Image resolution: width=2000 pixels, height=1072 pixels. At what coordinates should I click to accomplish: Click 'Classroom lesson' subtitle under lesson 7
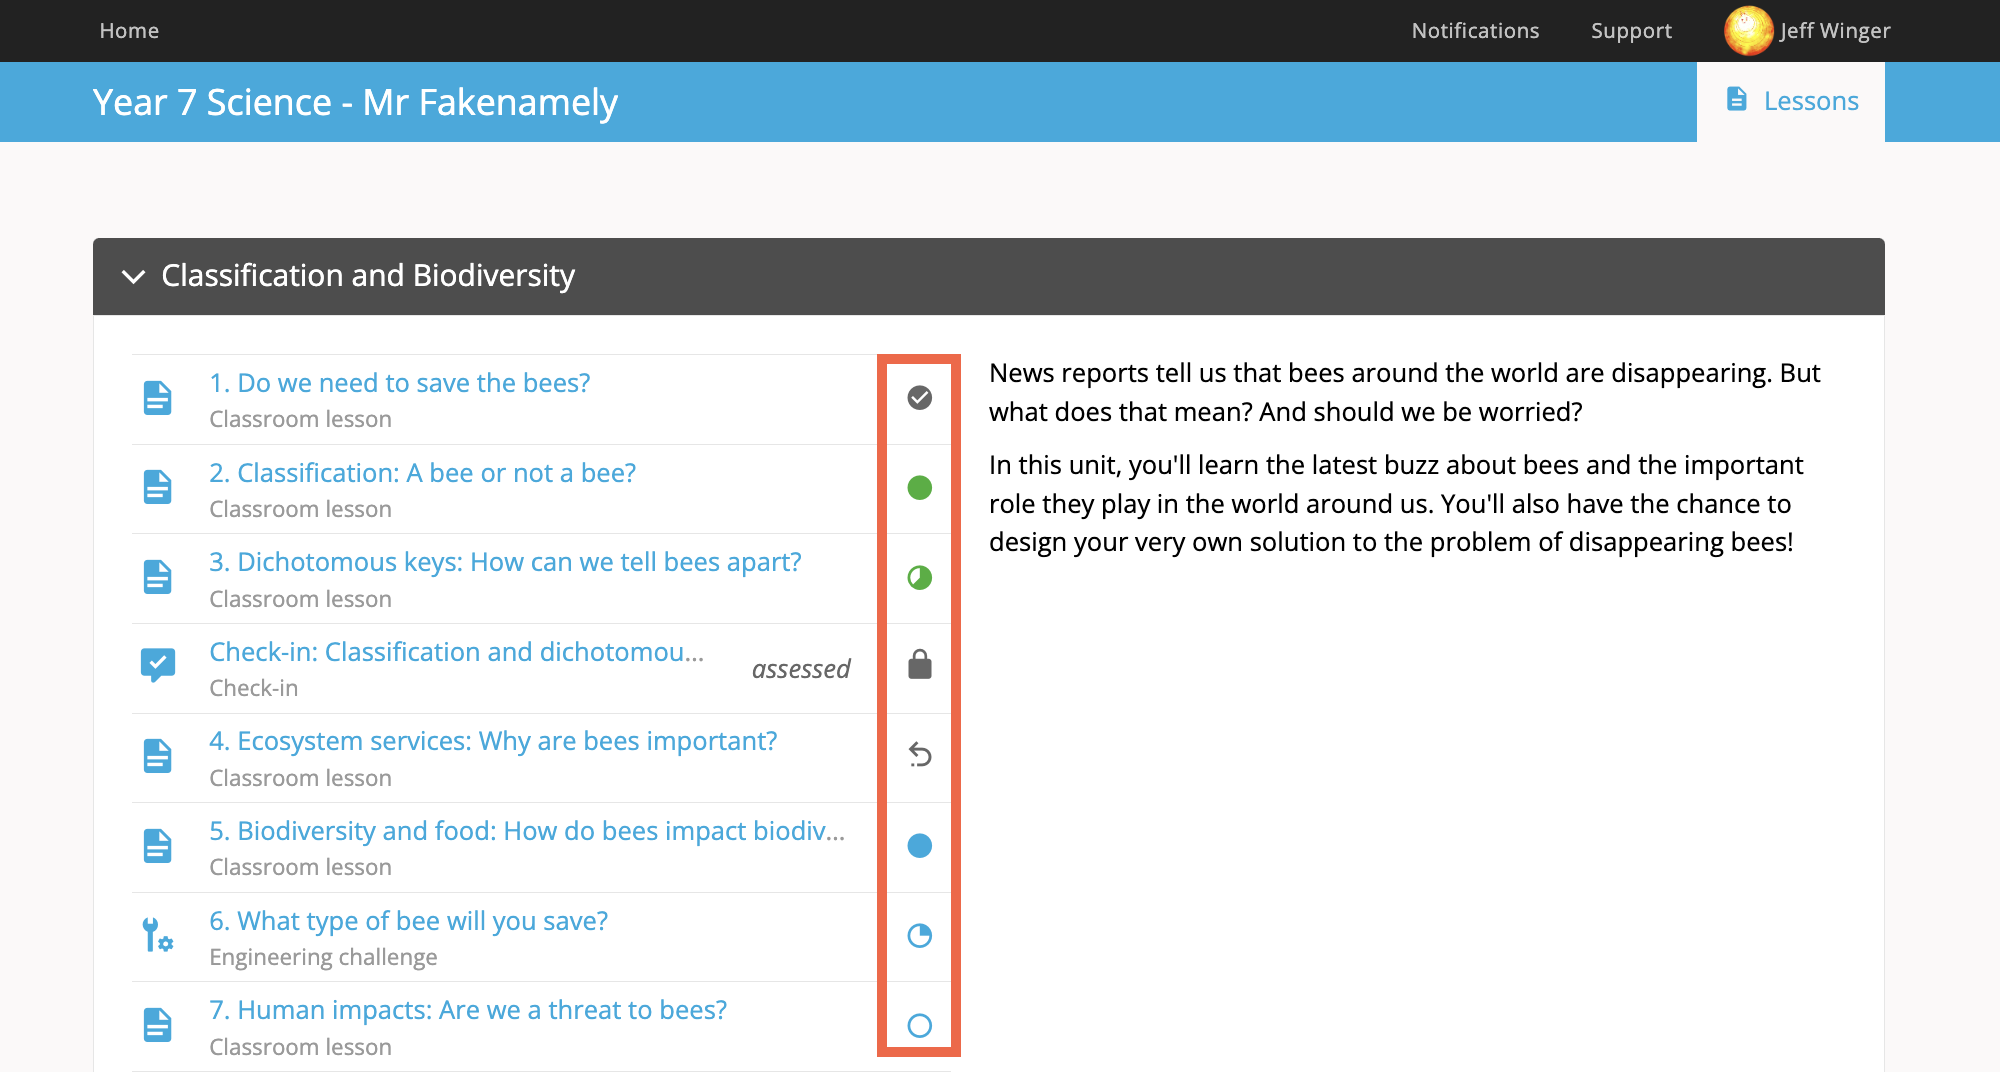coord(300,1047)
